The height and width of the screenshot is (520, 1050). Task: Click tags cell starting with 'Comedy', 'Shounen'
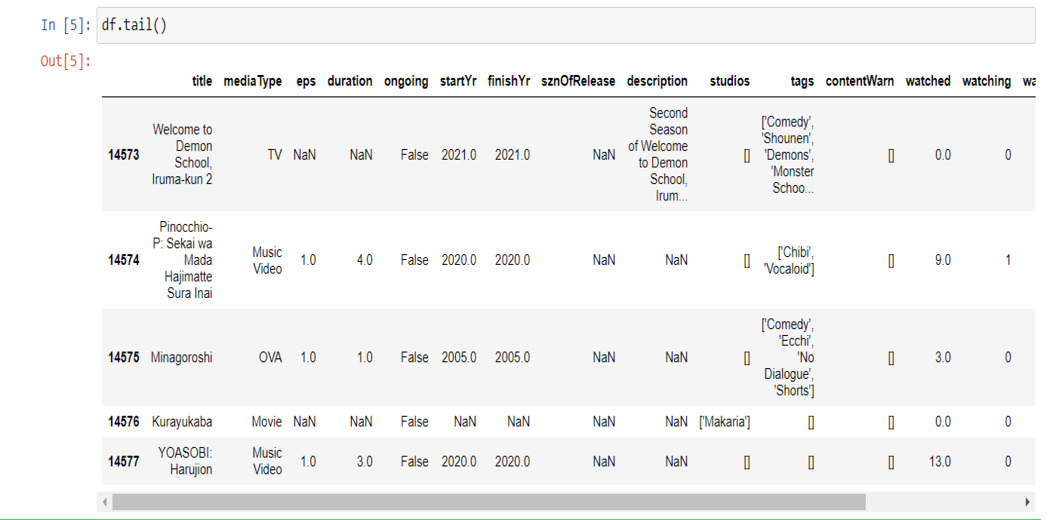pyautogui.click(x=788, y=155)
